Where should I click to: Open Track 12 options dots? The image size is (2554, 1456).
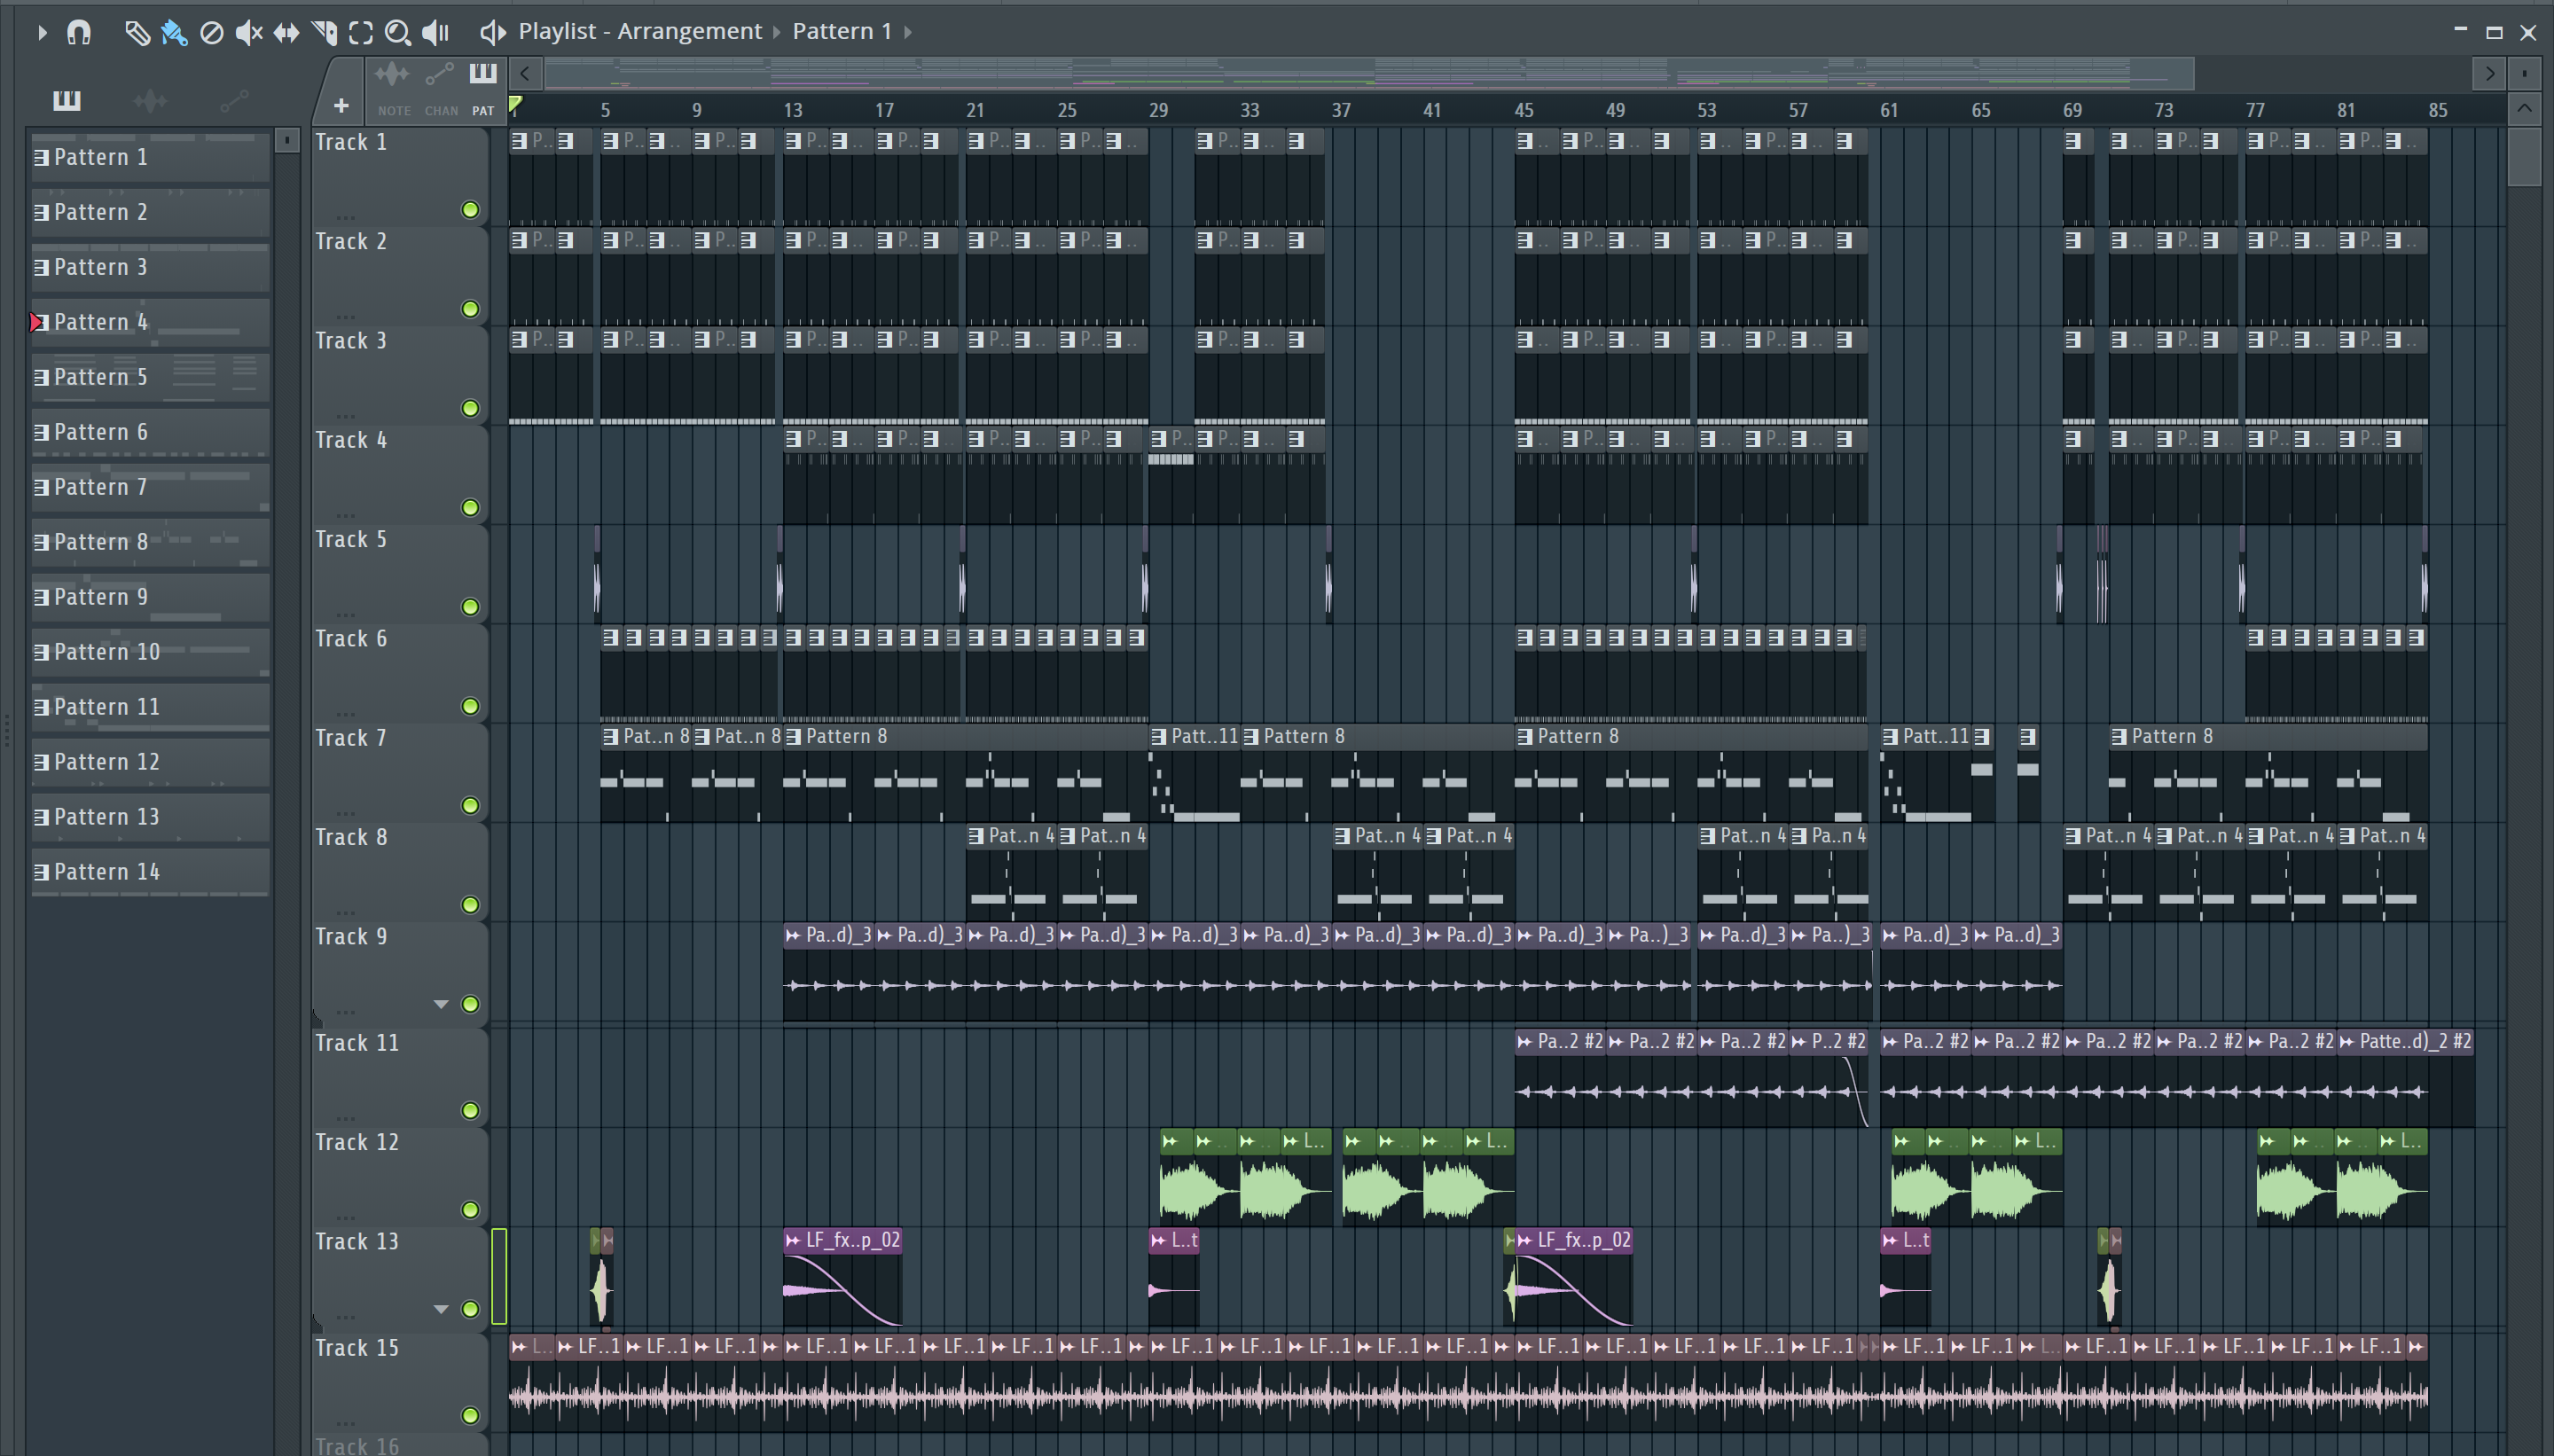coord(346,1217)
